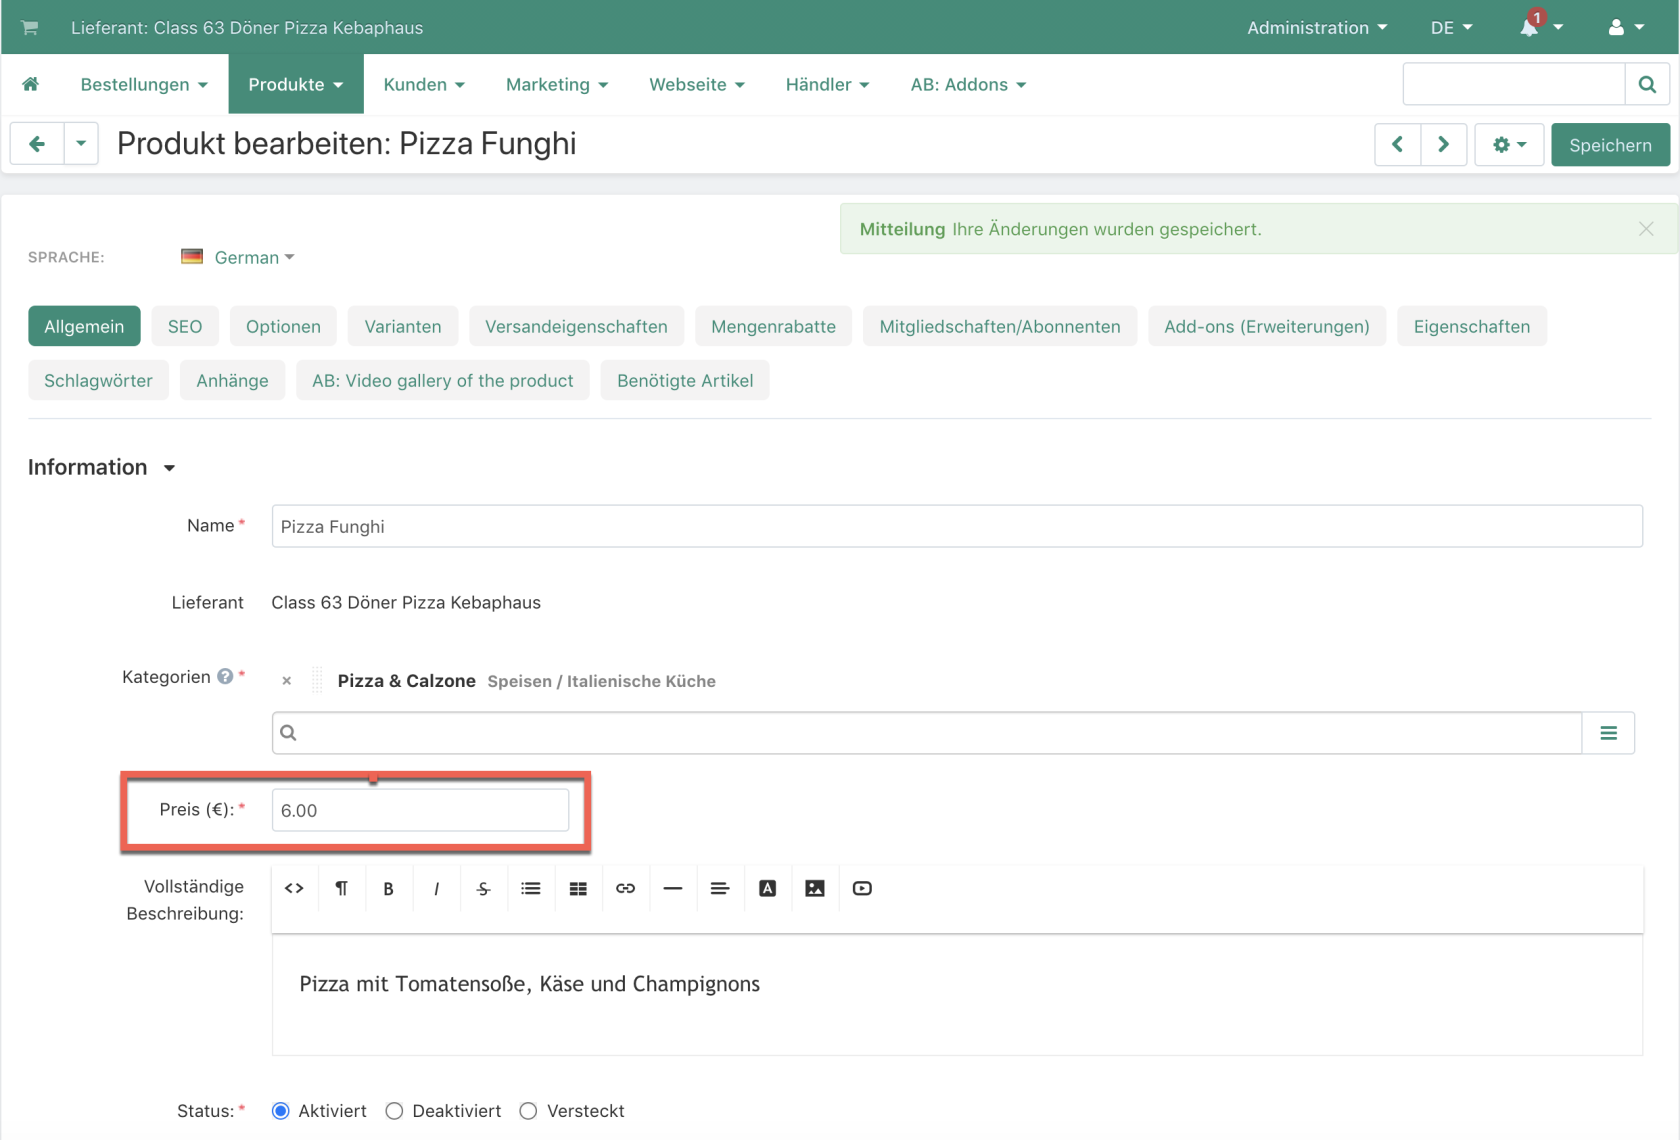Viewport: 1680px width, 1140px height.
Task: Apply strikethrough formatting in editor
Action: 483,888
